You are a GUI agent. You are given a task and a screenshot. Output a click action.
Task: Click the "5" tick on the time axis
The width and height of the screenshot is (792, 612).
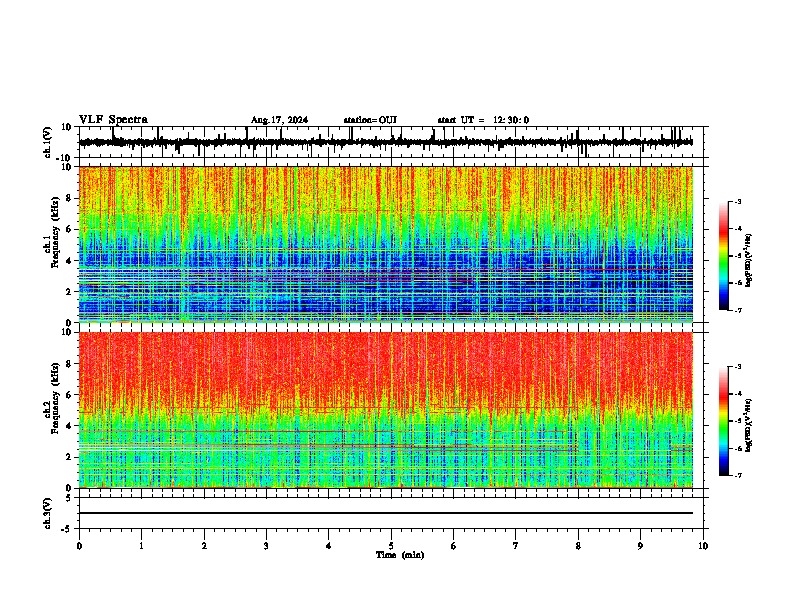(x=391, y=546)
